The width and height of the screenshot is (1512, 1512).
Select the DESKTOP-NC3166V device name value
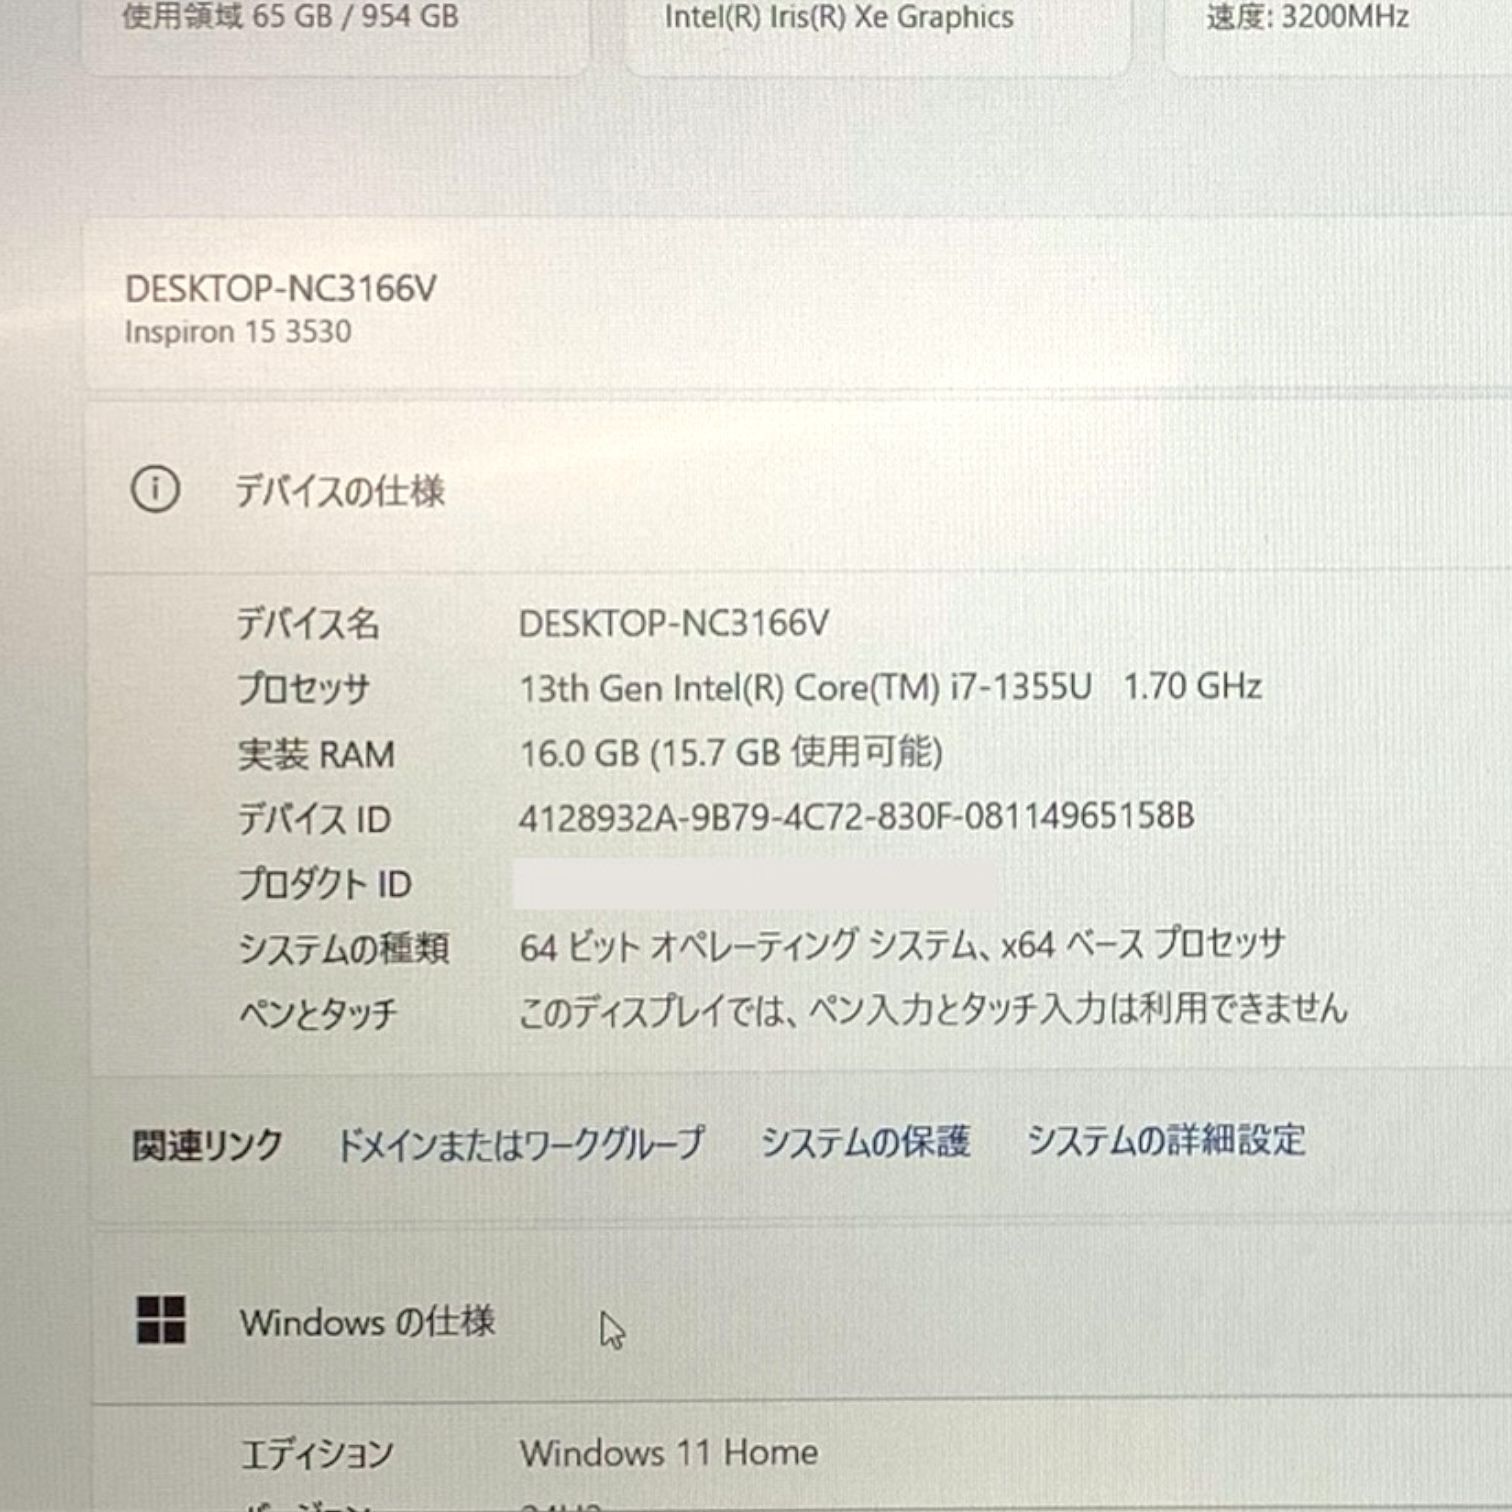coord(674,624)
